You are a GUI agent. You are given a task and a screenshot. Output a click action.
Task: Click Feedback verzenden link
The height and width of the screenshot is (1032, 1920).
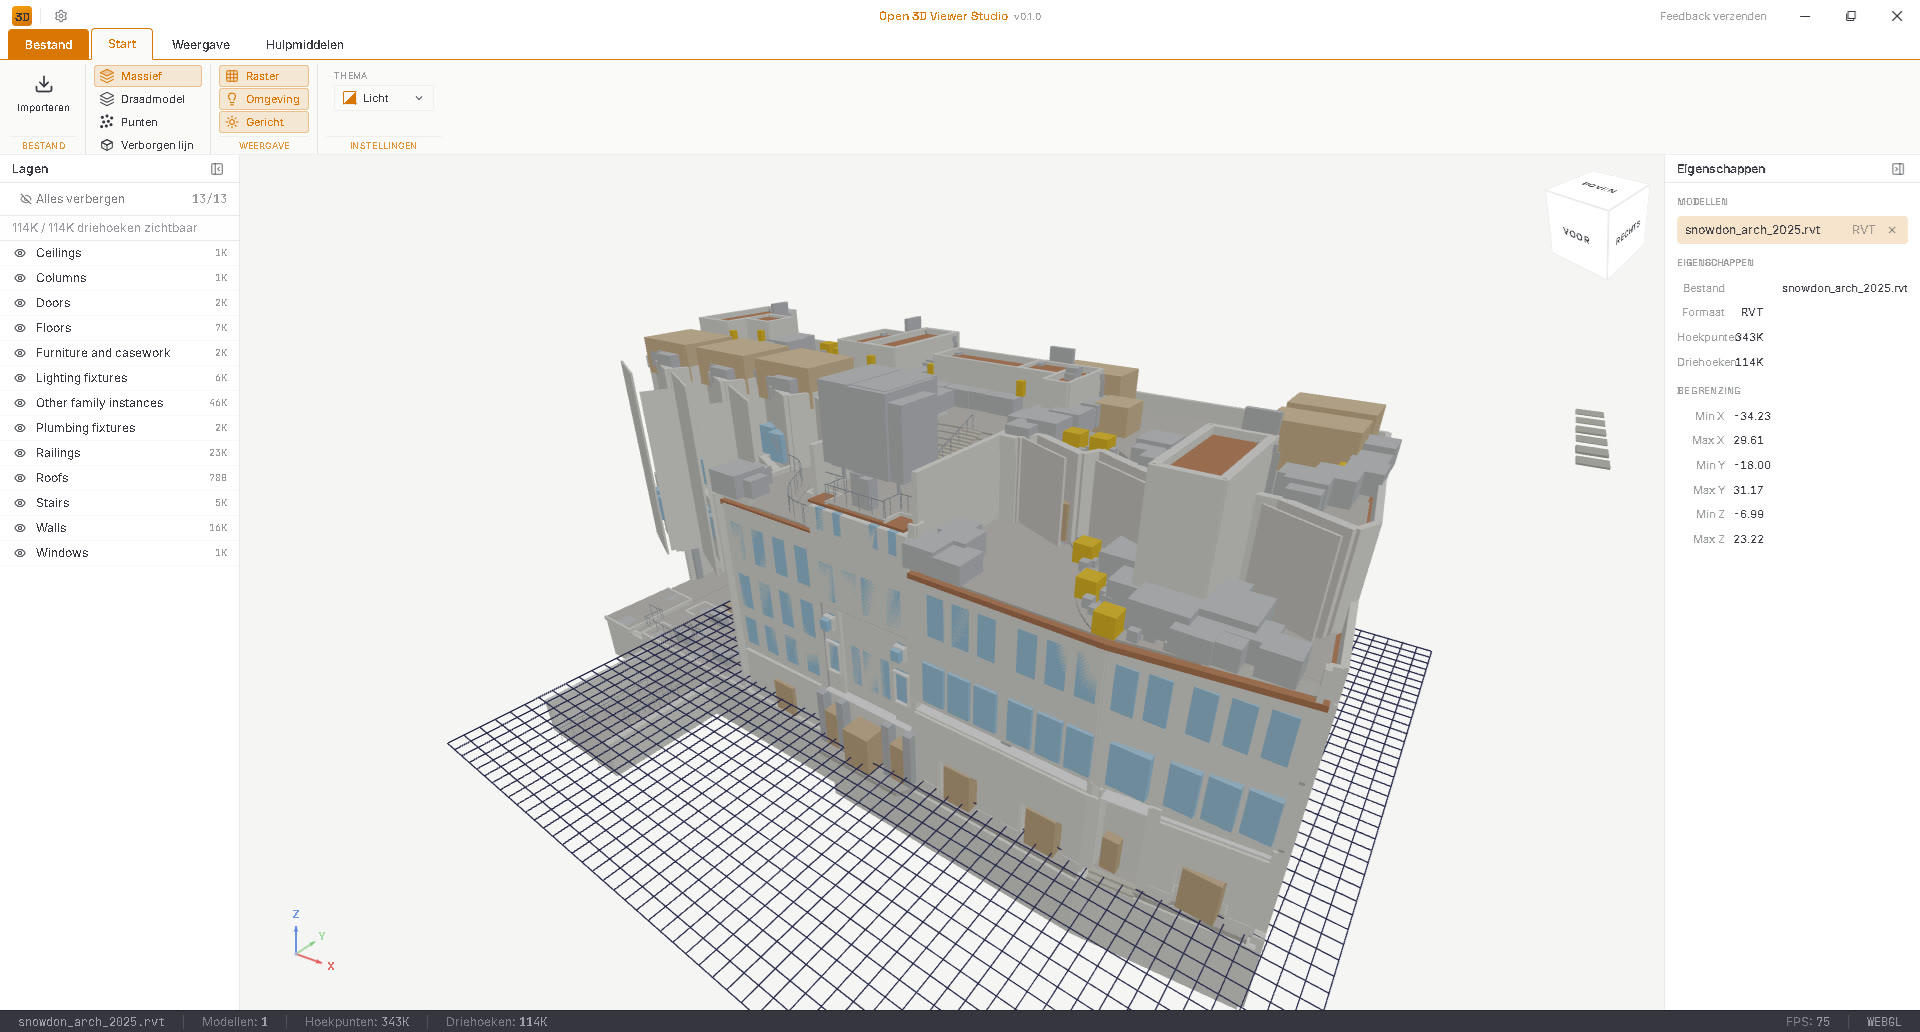[x=1713, y=16]
